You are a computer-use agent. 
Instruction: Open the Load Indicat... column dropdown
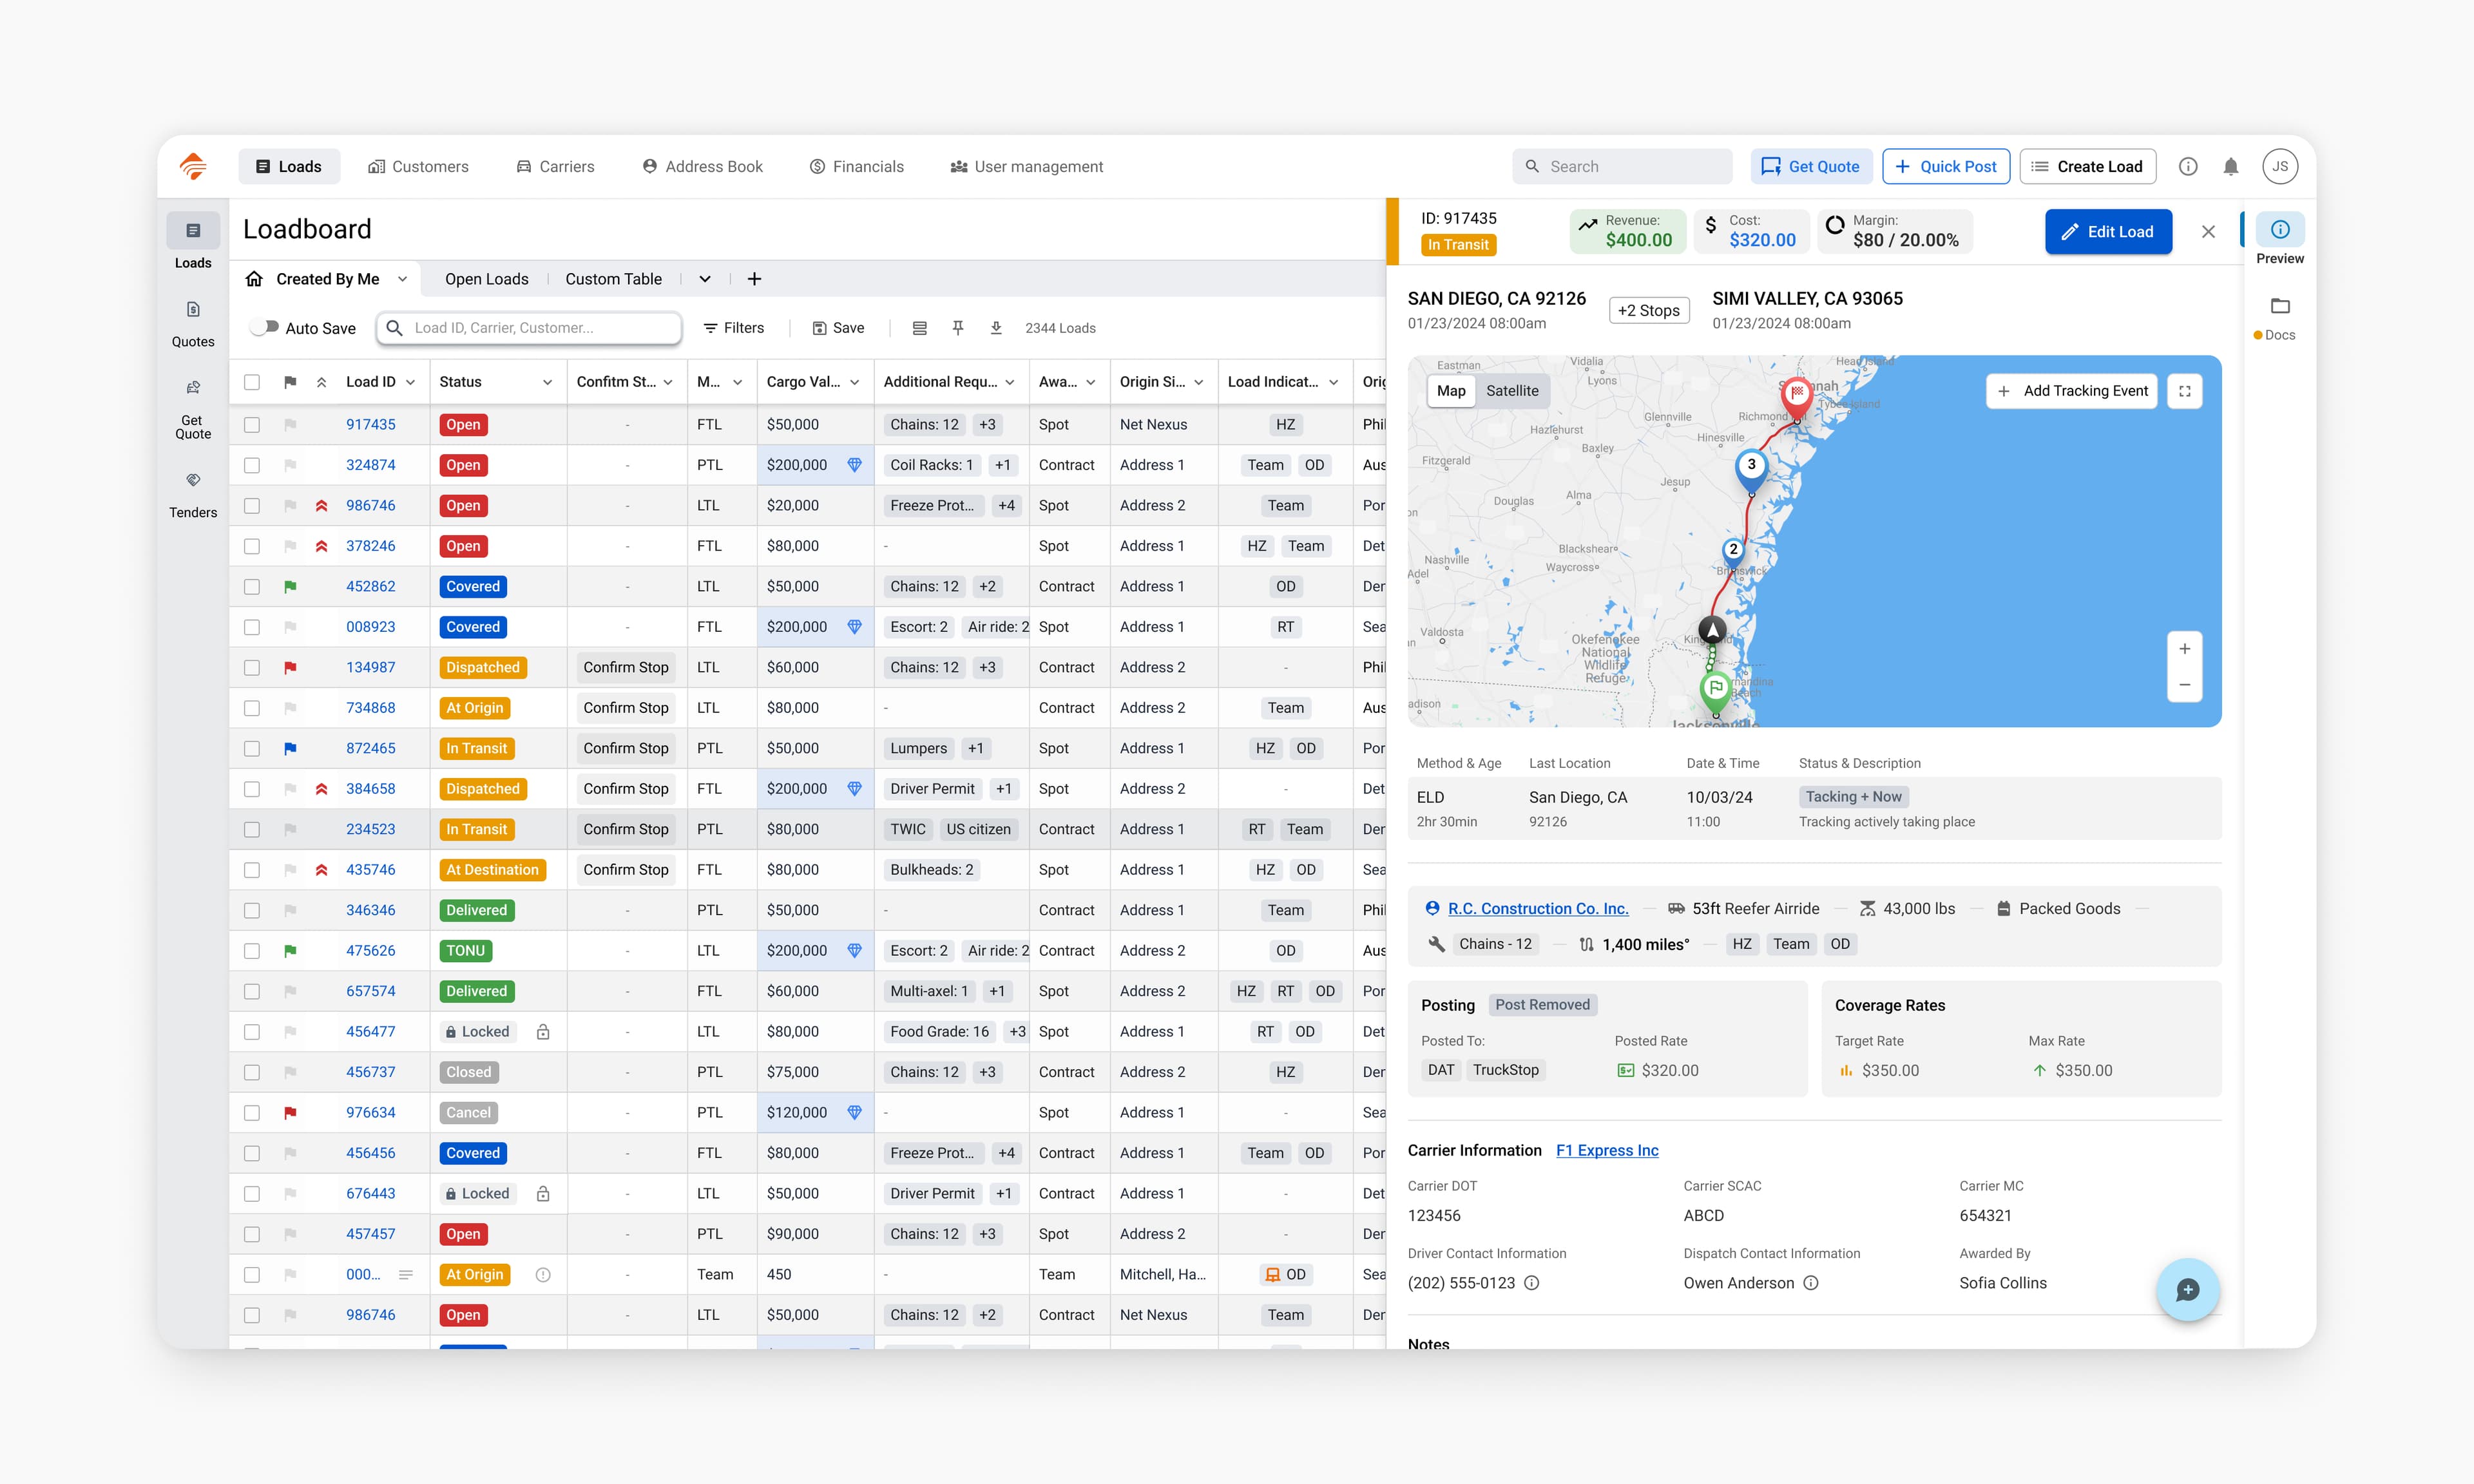(1333, 382)
